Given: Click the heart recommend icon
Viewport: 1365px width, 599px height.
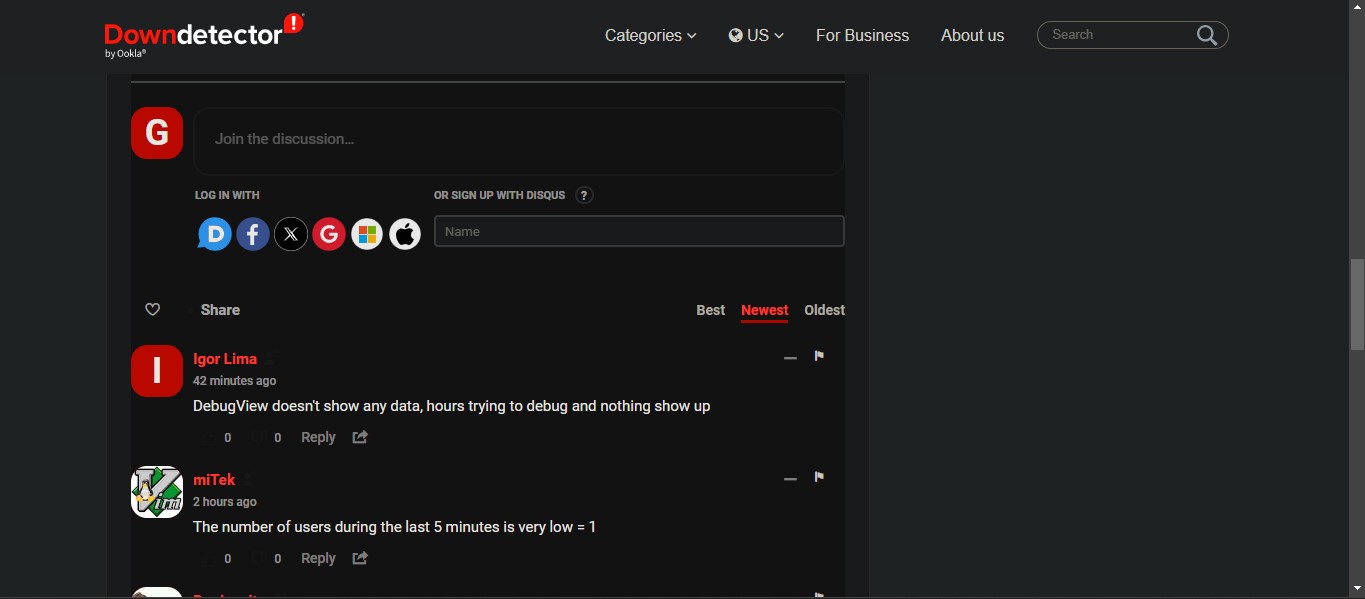Looking at the screenshot, I should click(x=153, y=310).
